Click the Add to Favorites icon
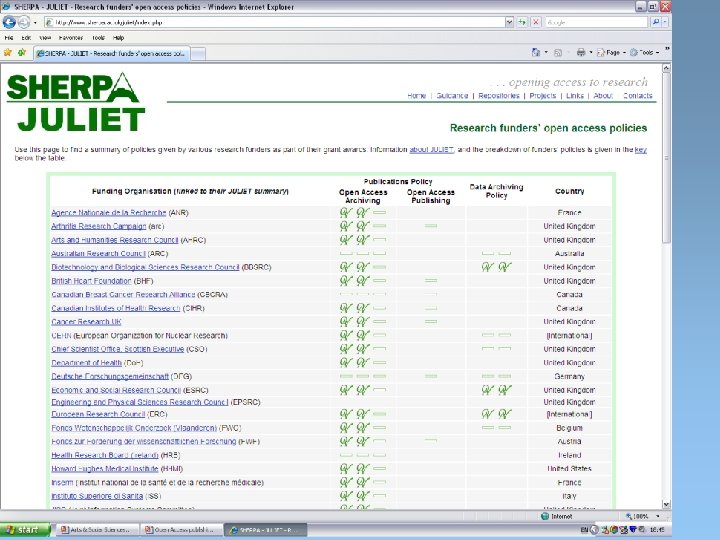The width and height of the screenshot is (720, 540). tap(22, 52)
